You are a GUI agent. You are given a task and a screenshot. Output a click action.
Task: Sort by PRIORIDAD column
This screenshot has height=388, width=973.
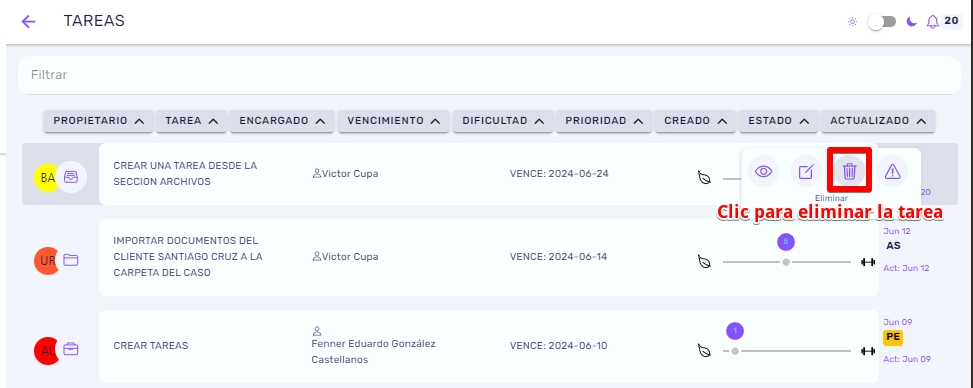(x=604, y=121)
